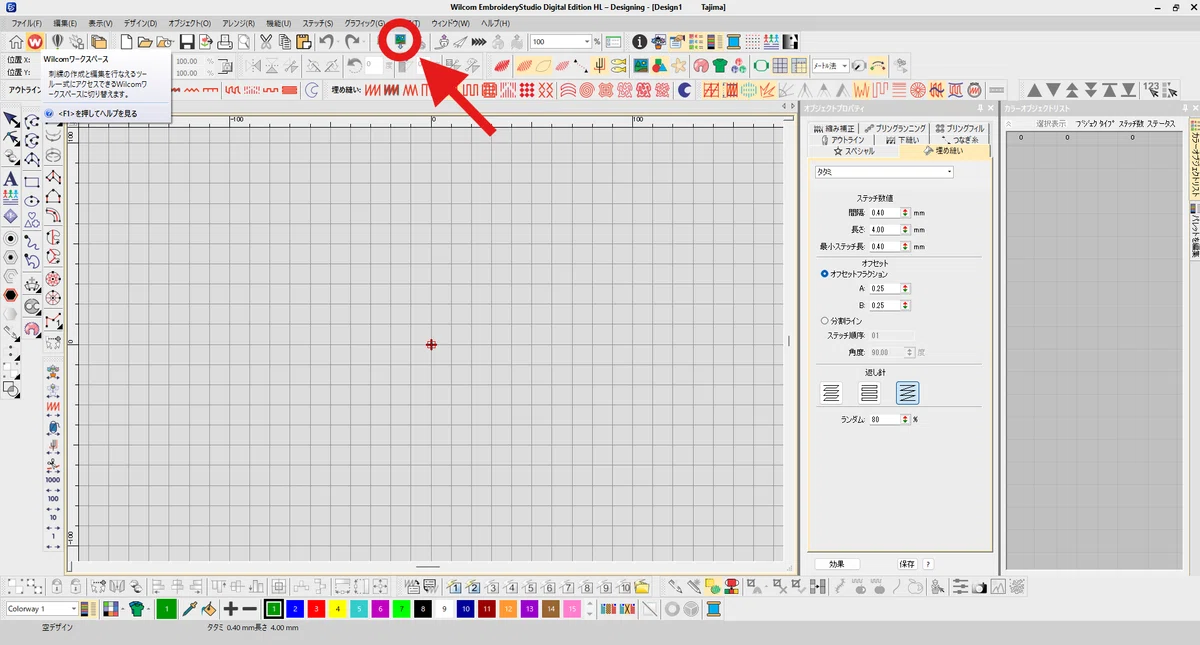Click the blue thread spool icon in top toolbar
The height and width of the screenshot is (645, 1200).
[733, 42]
